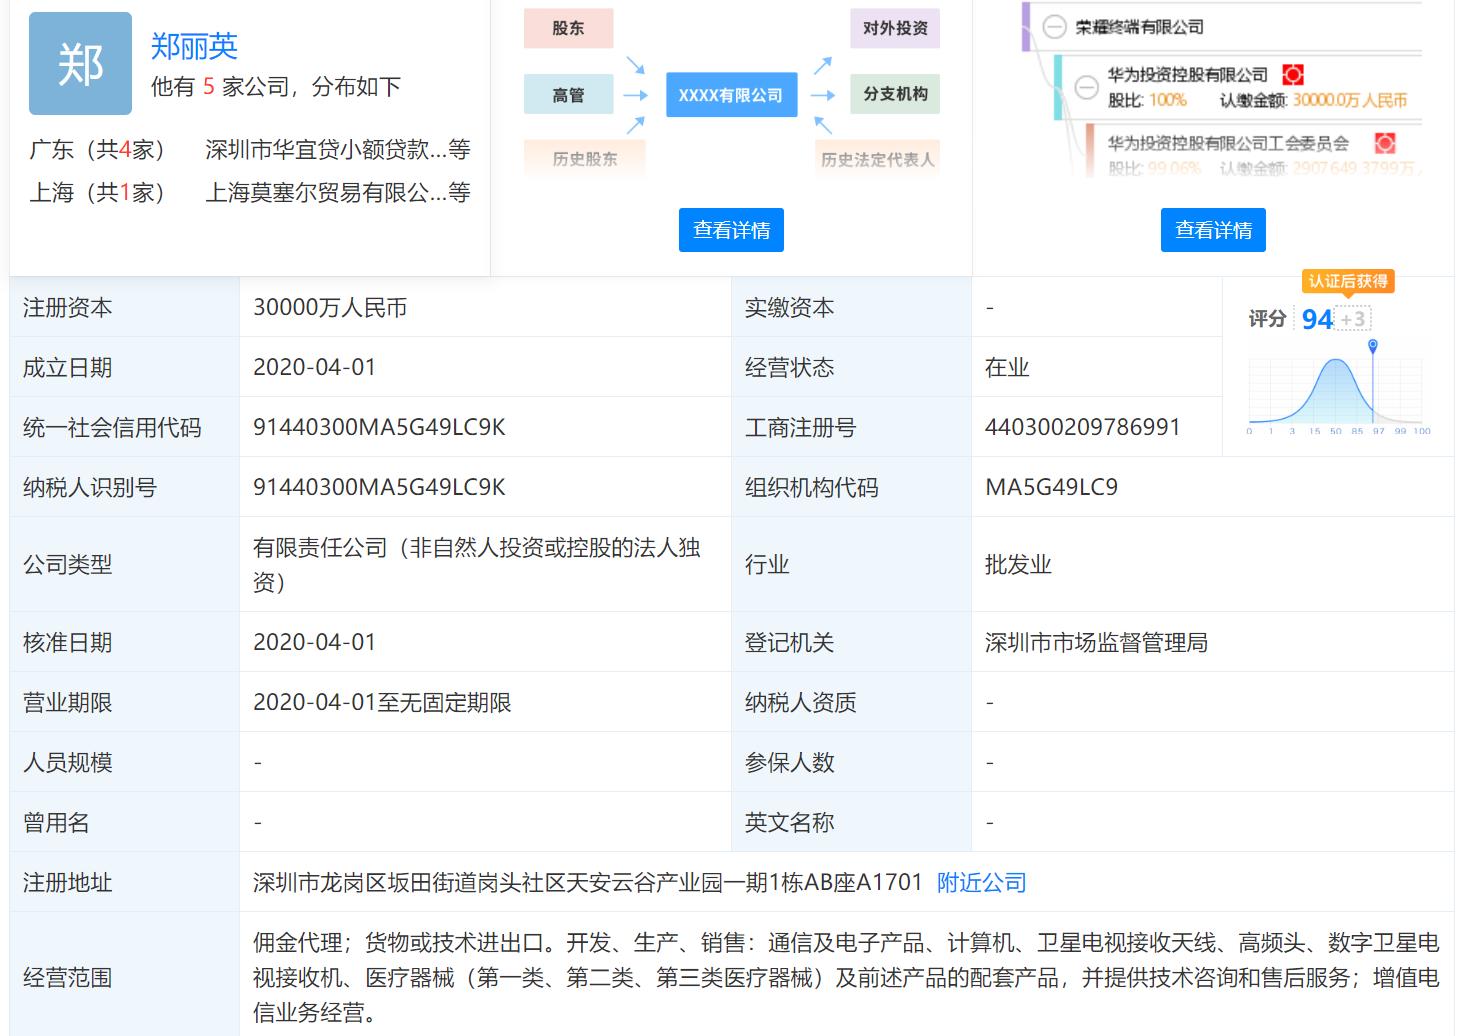Open 深圳市华宜贷小额贷款…等 company link
Screen dimensions: 1461x1036
[x=338, y=150]
